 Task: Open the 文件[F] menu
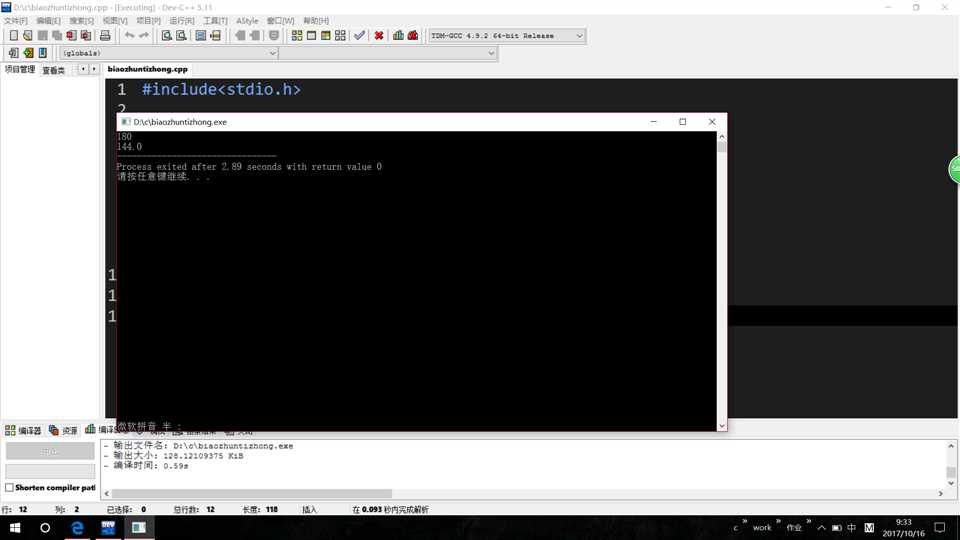click(15, 21)
